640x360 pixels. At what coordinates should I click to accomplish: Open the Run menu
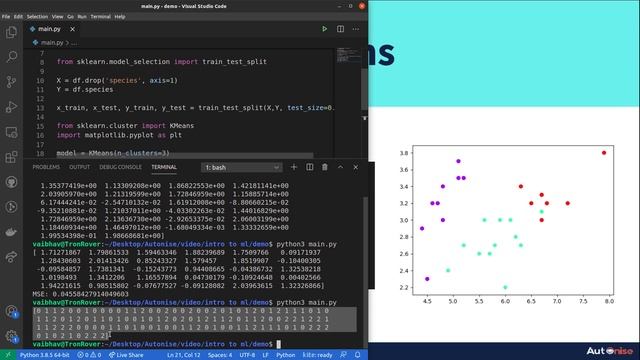click(x=82, y=17)
